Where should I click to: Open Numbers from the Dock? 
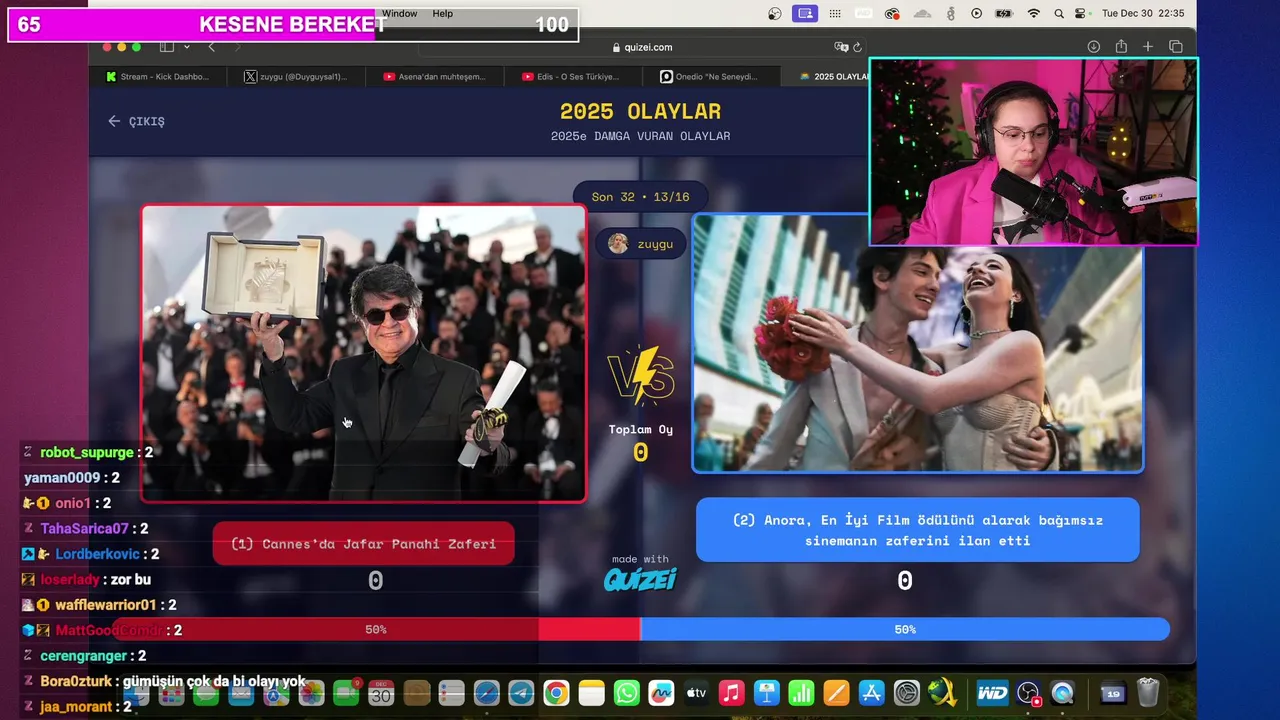point(802,693)
